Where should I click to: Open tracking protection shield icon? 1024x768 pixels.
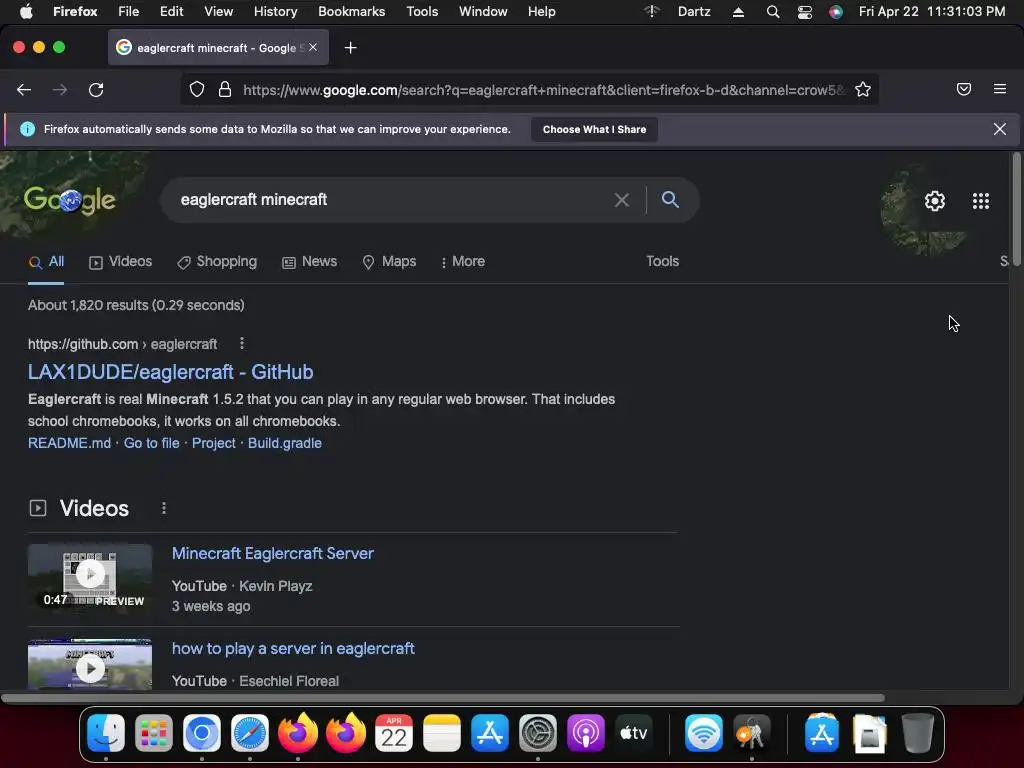(197, 89)
